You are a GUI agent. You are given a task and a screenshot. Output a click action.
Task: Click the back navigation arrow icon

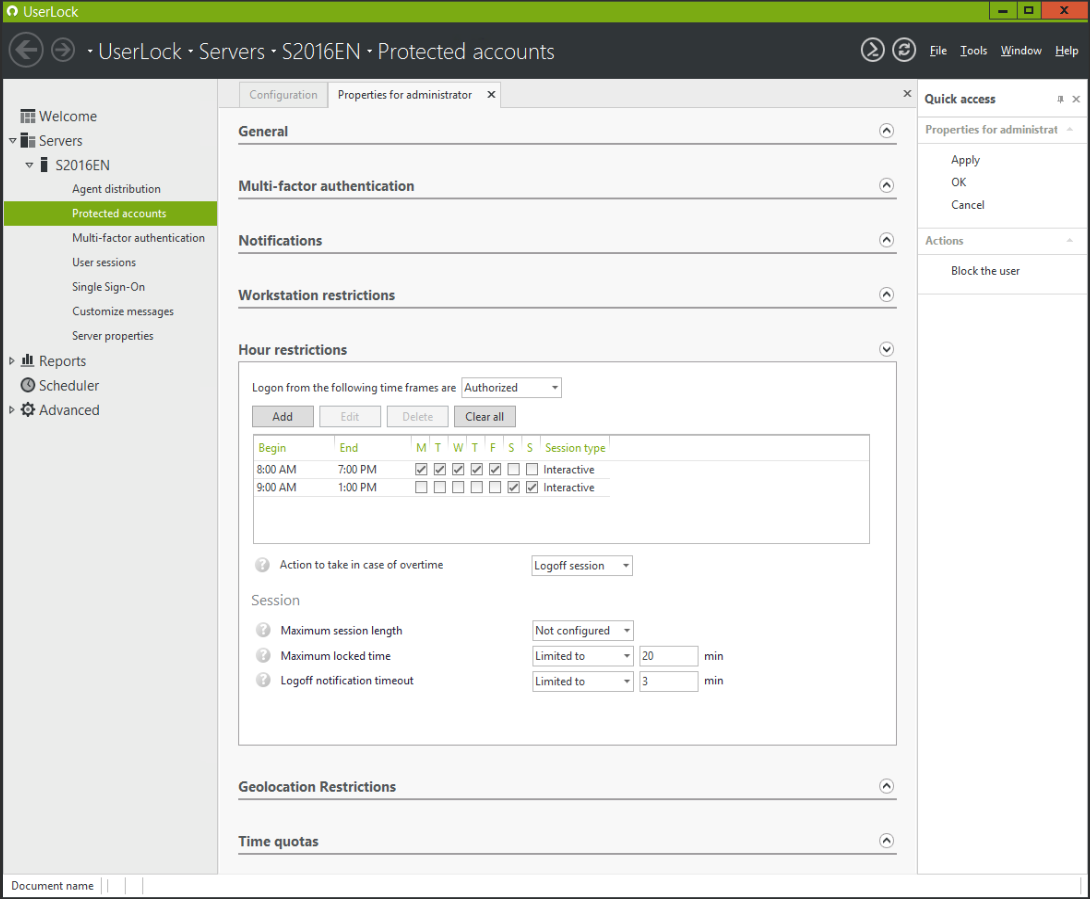[26, 51]
